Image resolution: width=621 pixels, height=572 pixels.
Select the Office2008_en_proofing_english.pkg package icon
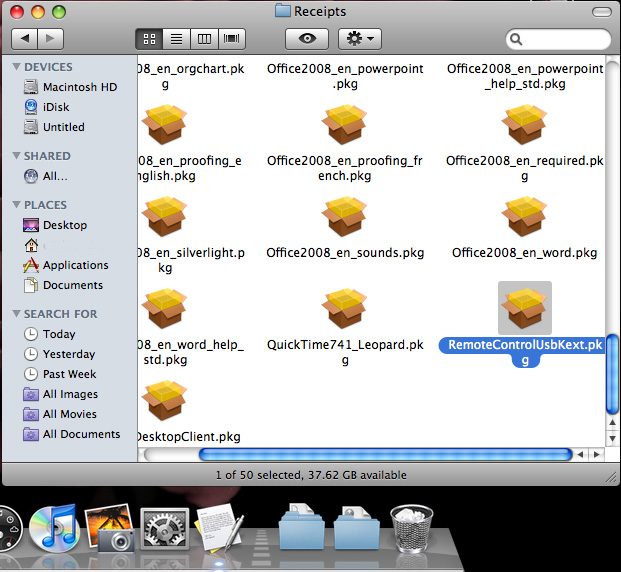click(164, 124)
